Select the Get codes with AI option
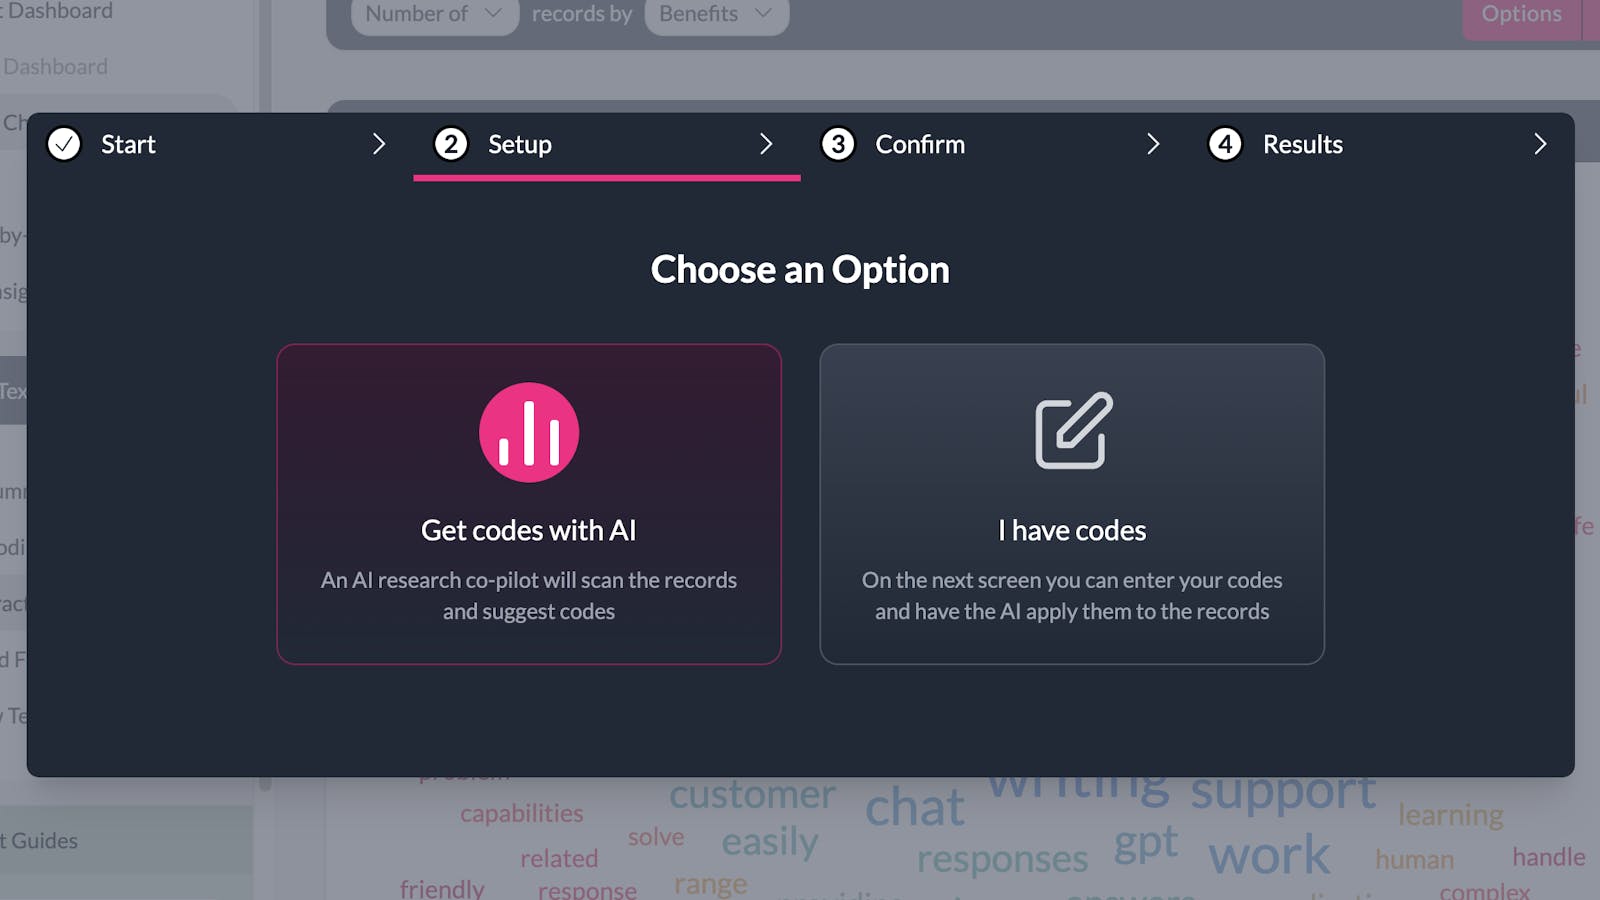This screenshot has height=900, width=1600. (x=528, y=503)
